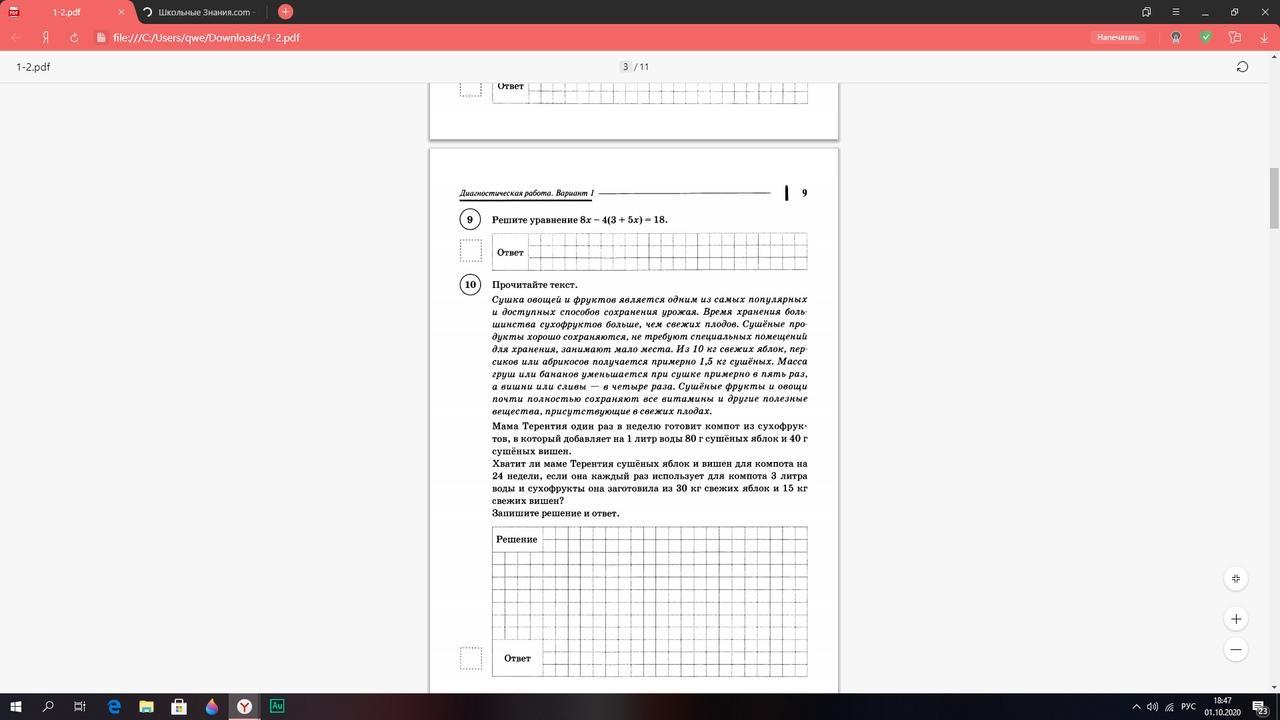Click fit-to-page button in PDF viewer
The height and width of the screenshot is (720, 1280).
(x=1236, y=579)
